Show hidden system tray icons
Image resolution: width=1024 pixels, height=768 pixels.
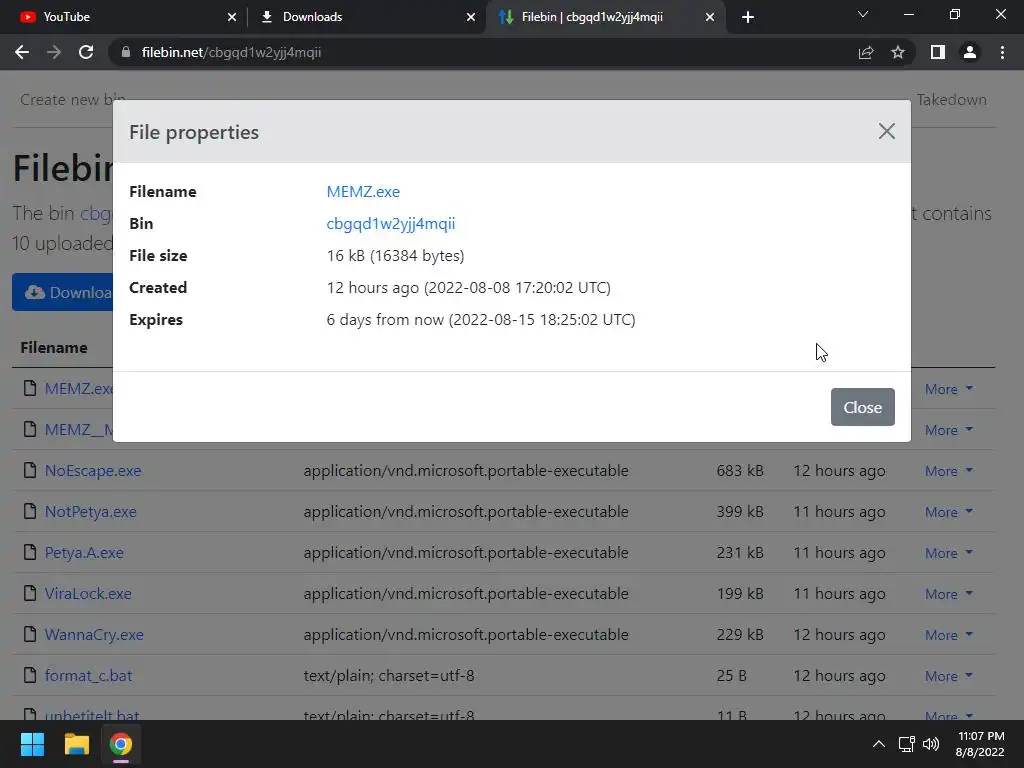tap(879, 744)
